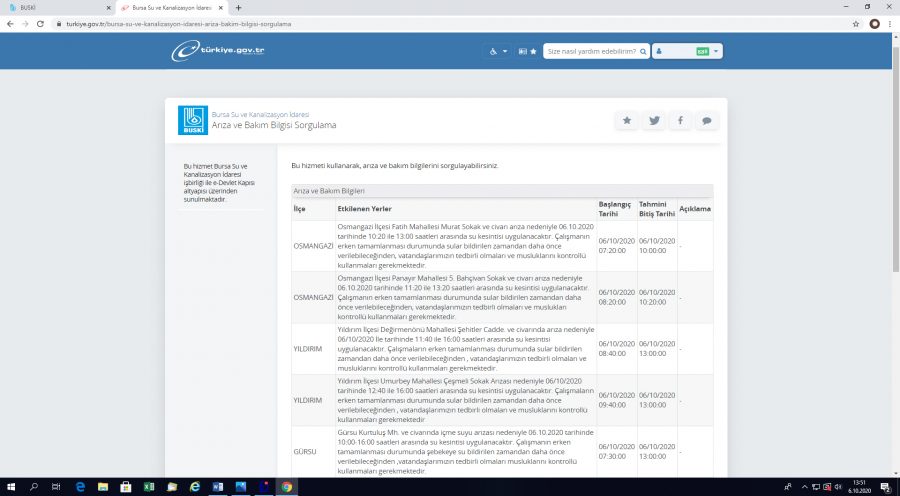Open the volume control in system tray
The height and width of the screenshot is (496, 900).
(x=837, y=487)
